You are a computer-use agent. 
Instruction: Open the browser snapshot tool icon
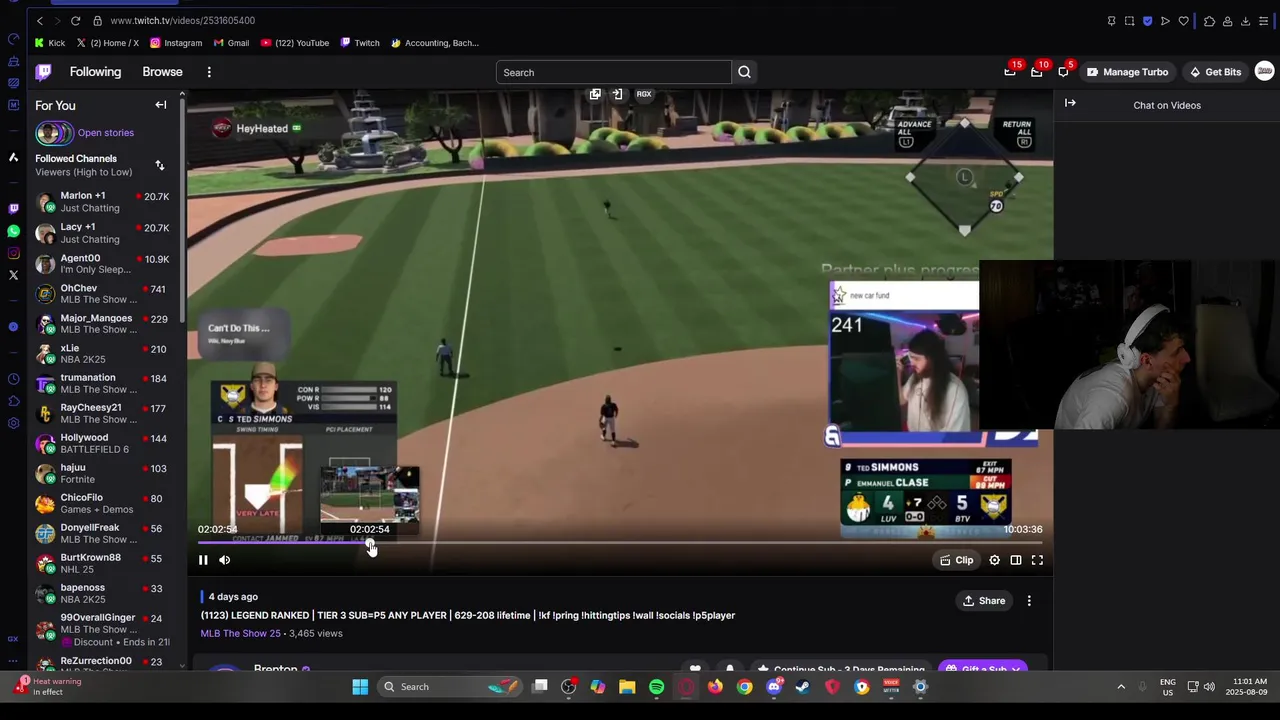(x=1129, y=21)
